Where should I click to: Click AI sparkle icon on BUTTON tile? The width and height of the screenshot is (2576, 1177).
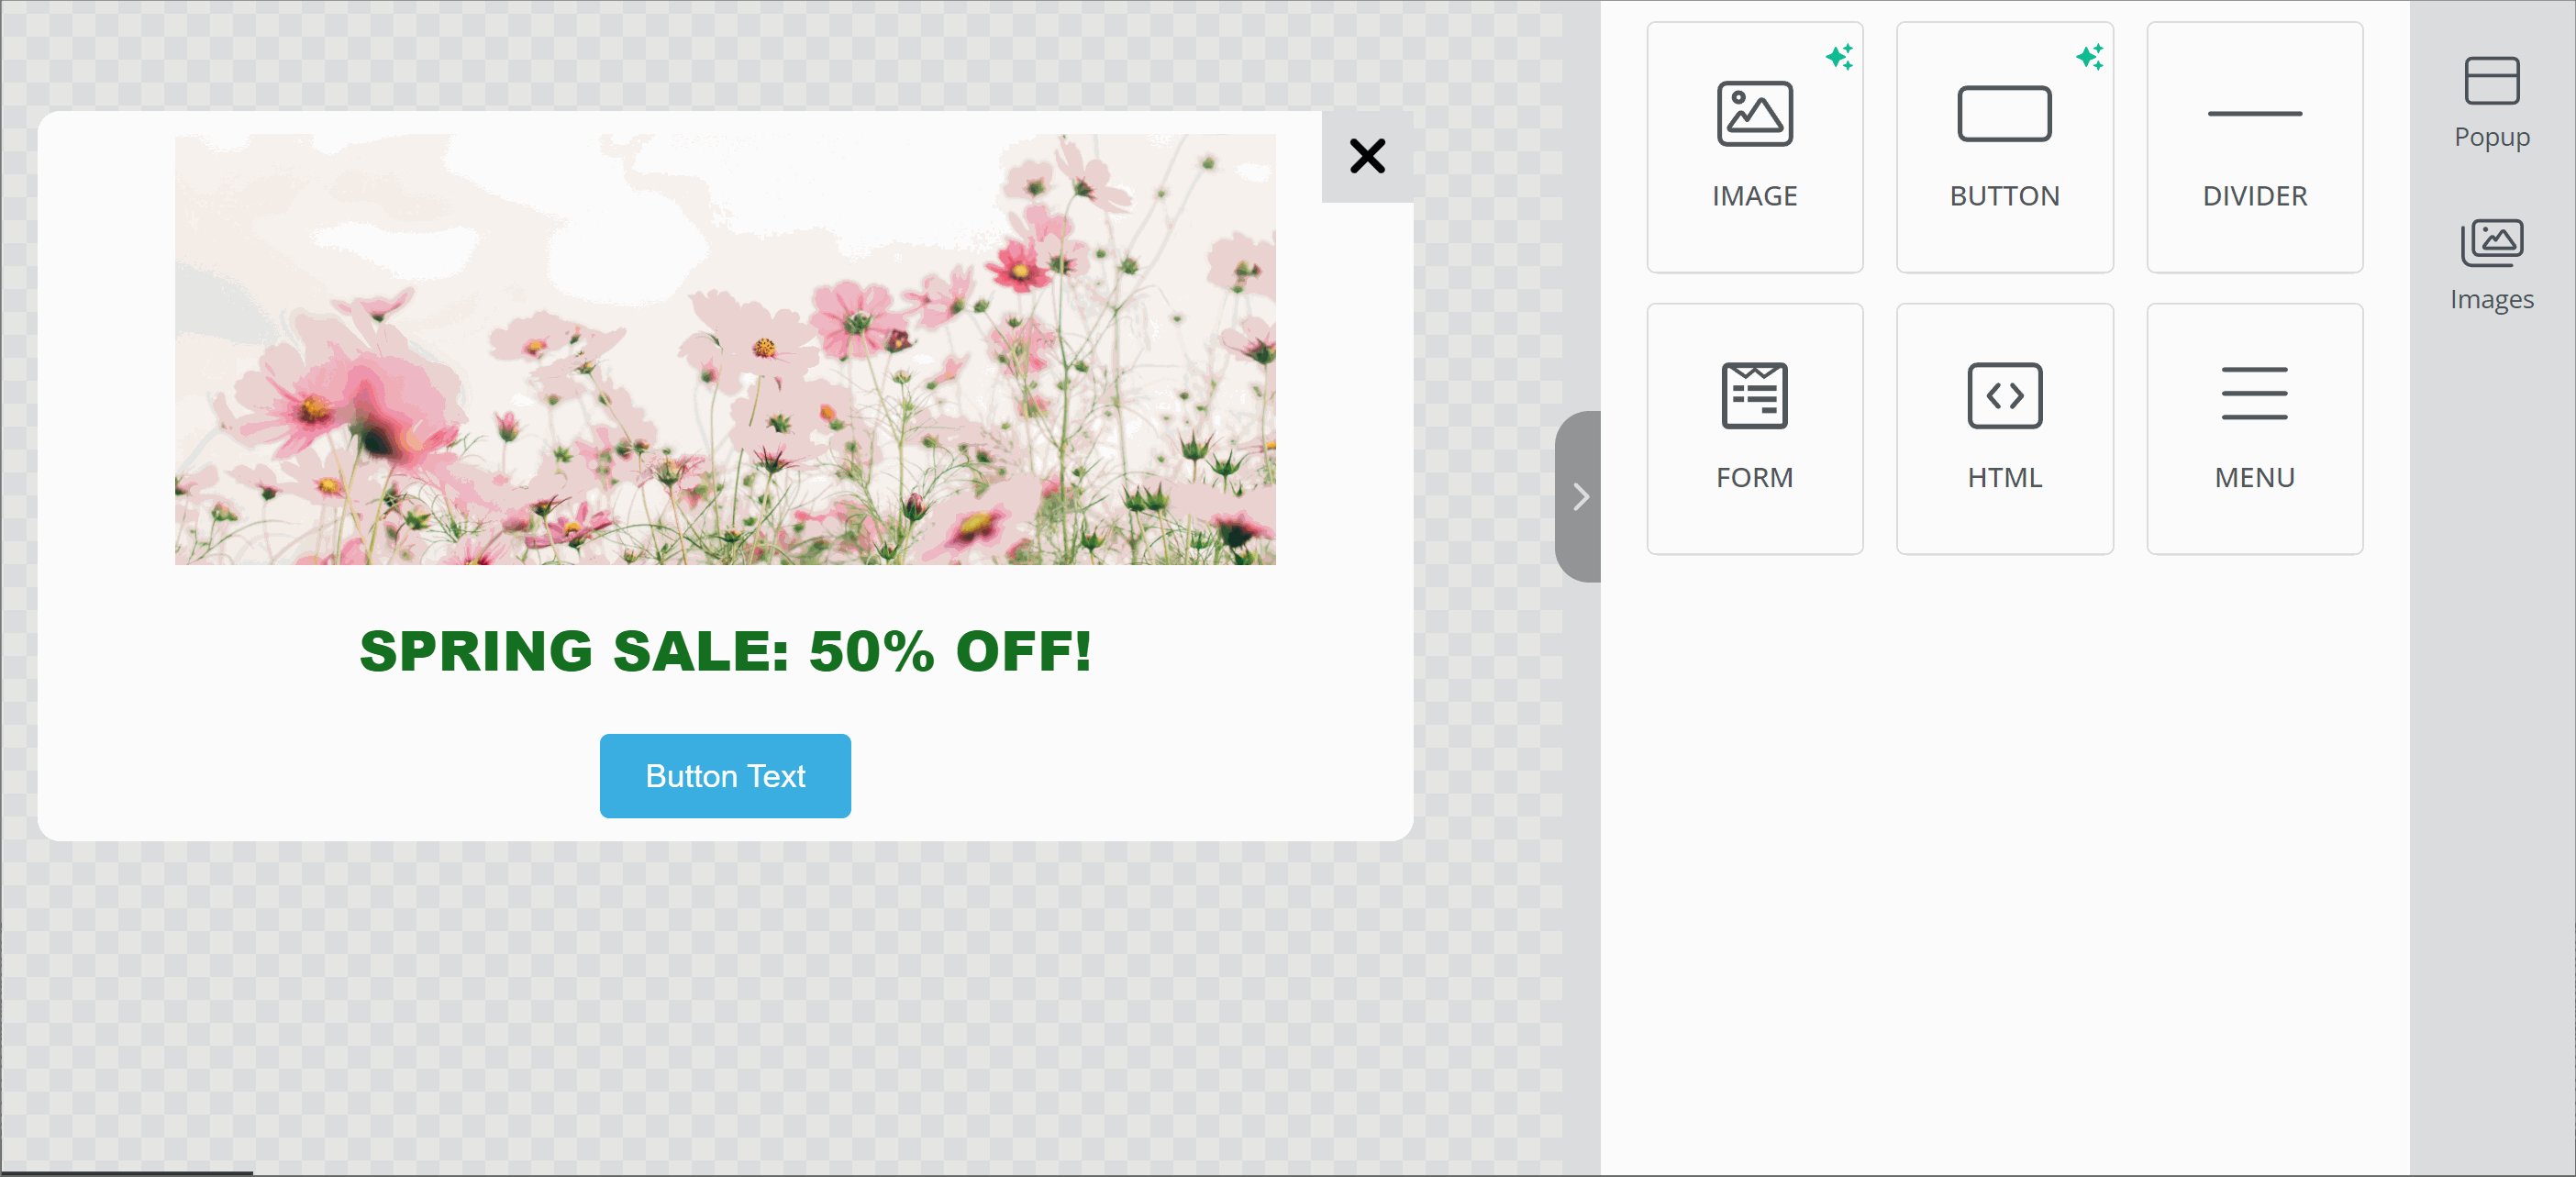pos(2089,56)
